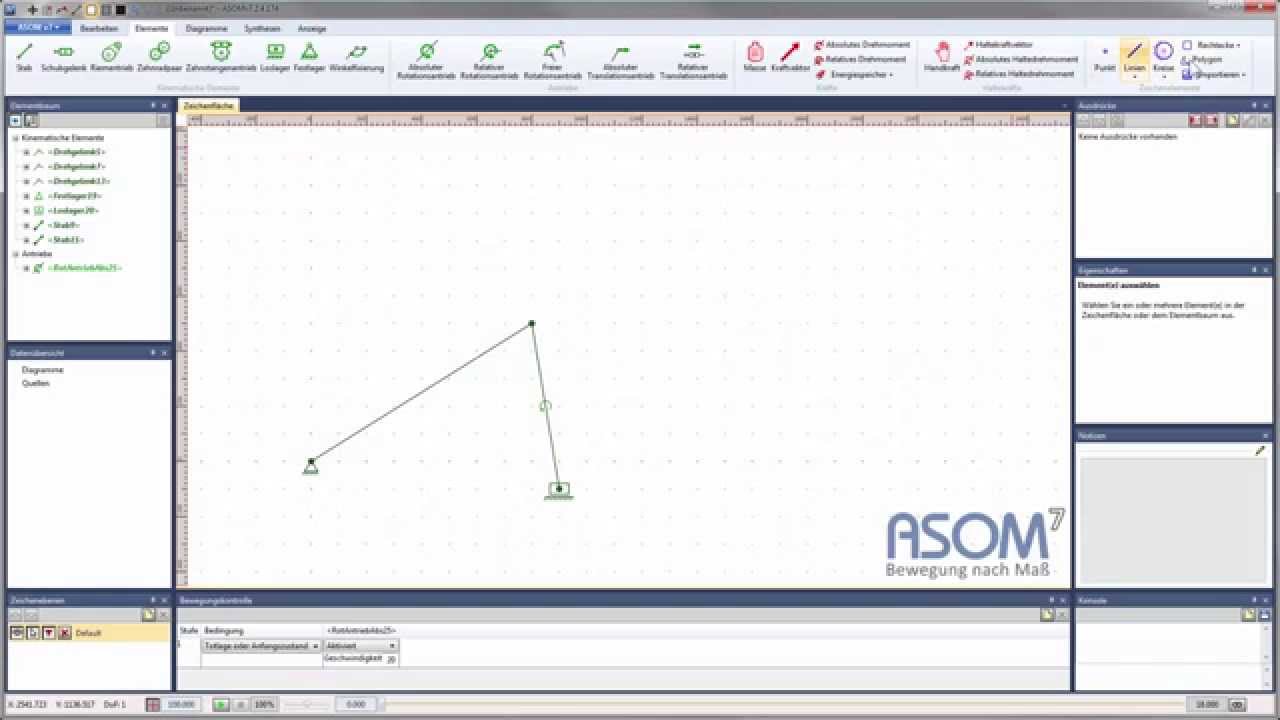
Task: Open the Aktiviert dropdown
Action: 361,646
